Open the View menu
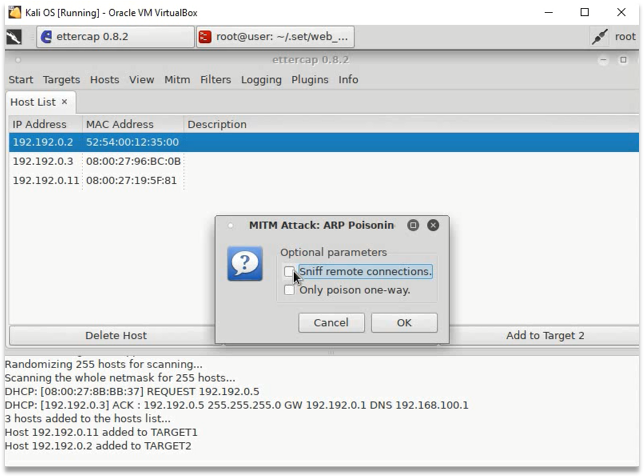Screen dimensions: 644x476 coord(142,79)
